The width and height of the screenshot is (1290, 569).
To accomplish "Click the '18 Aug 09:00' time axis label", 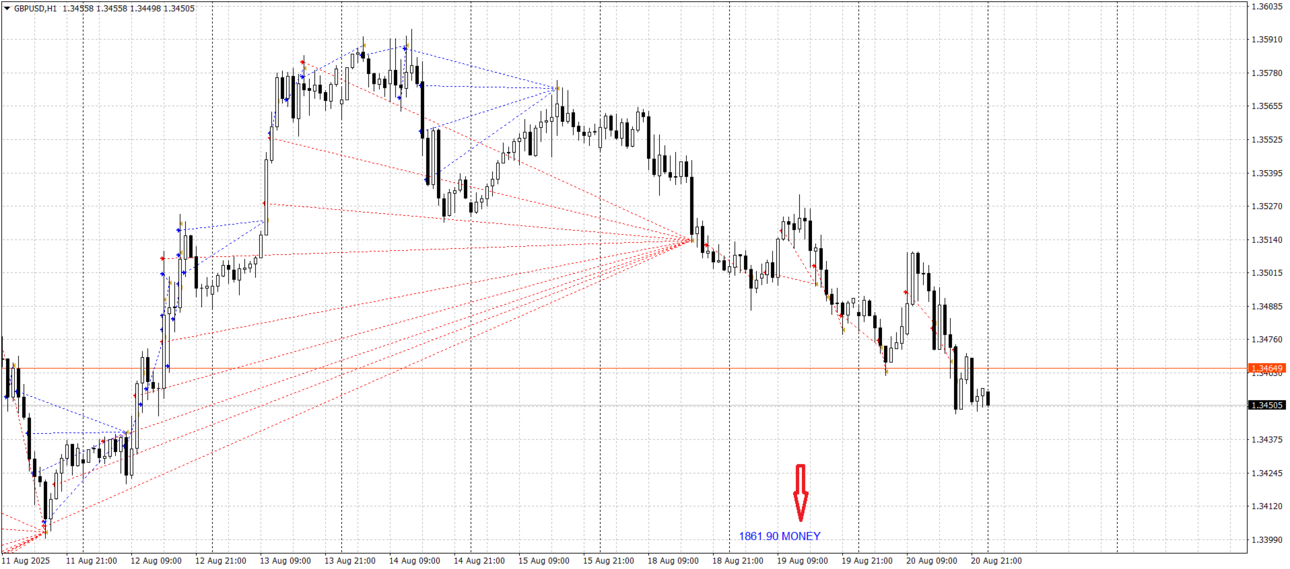I will 673,561.
